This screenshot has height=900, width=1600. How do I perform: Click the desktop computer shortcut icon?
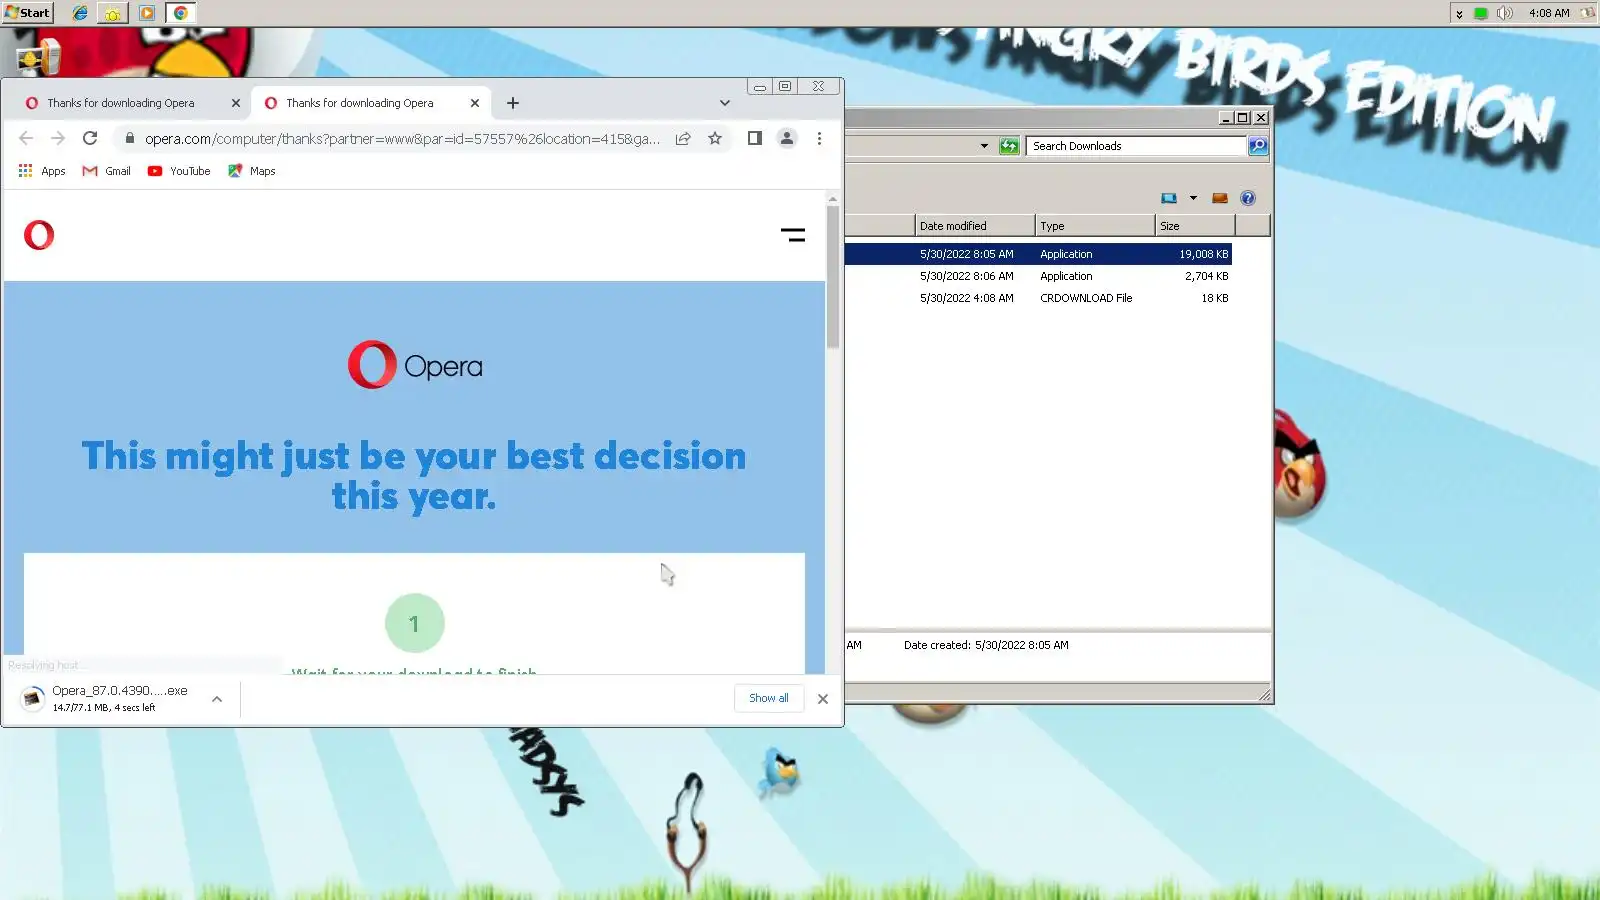38,58
